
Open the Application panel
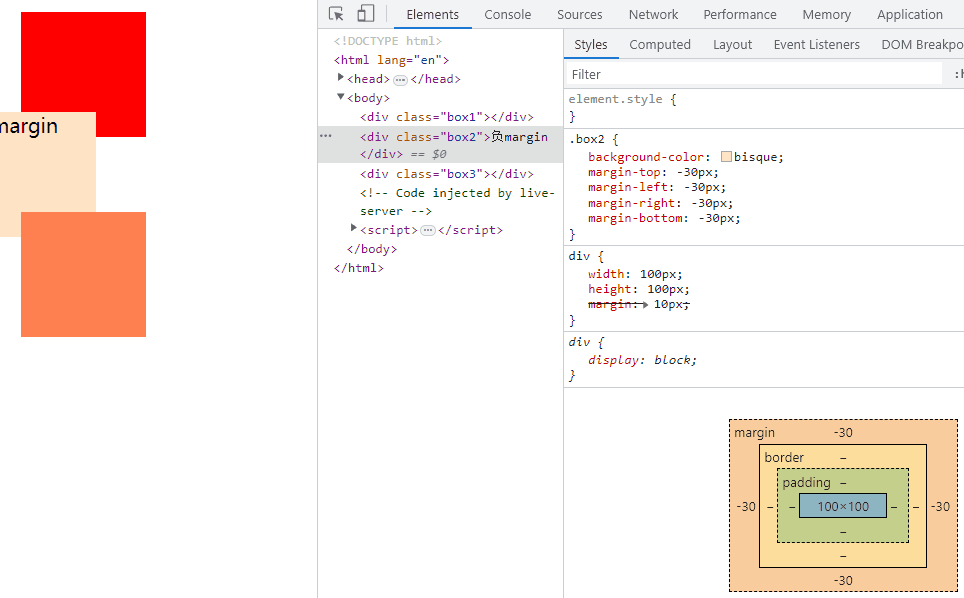click(x=909, y=14)
